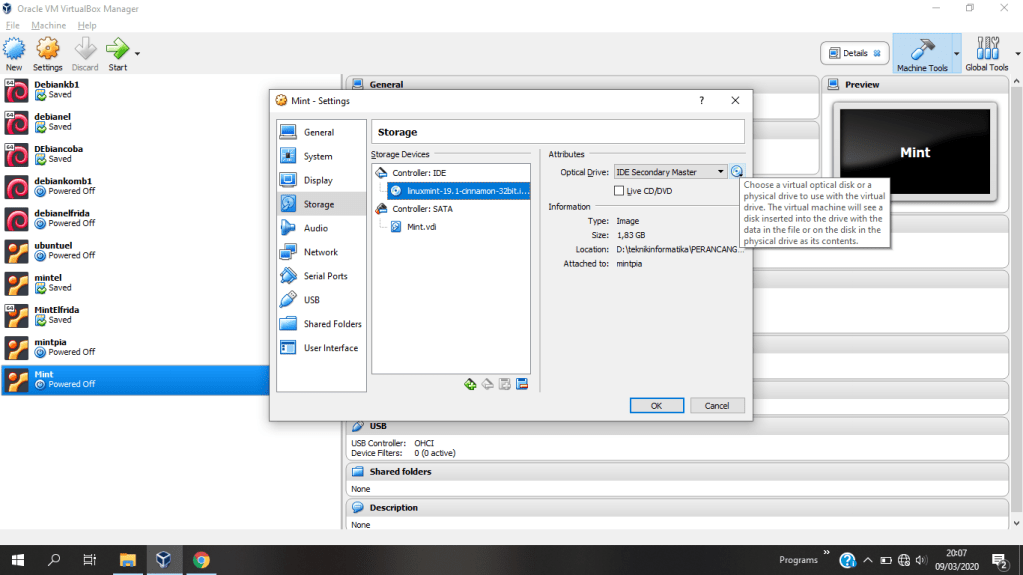This screenshot has width=1023, height=575.
Task: Click the Cancel button
Action: coord(717,406)
